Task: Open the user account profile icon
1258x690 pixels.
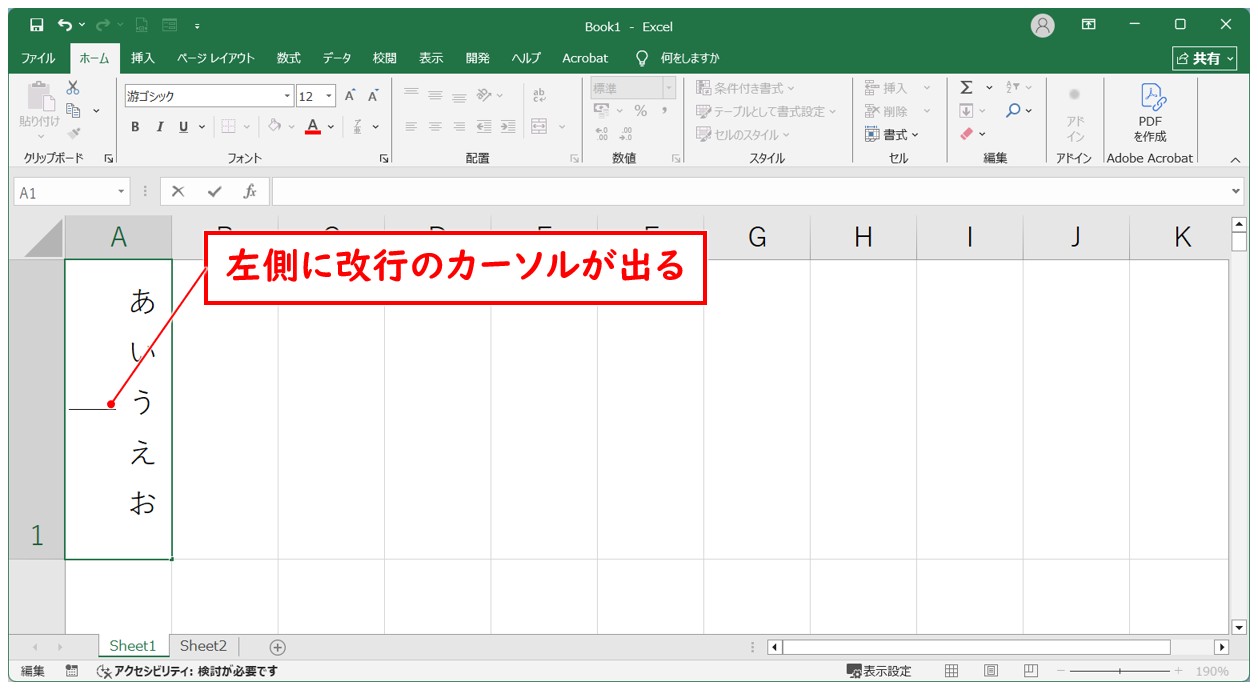Action: tap(1043, 25)
